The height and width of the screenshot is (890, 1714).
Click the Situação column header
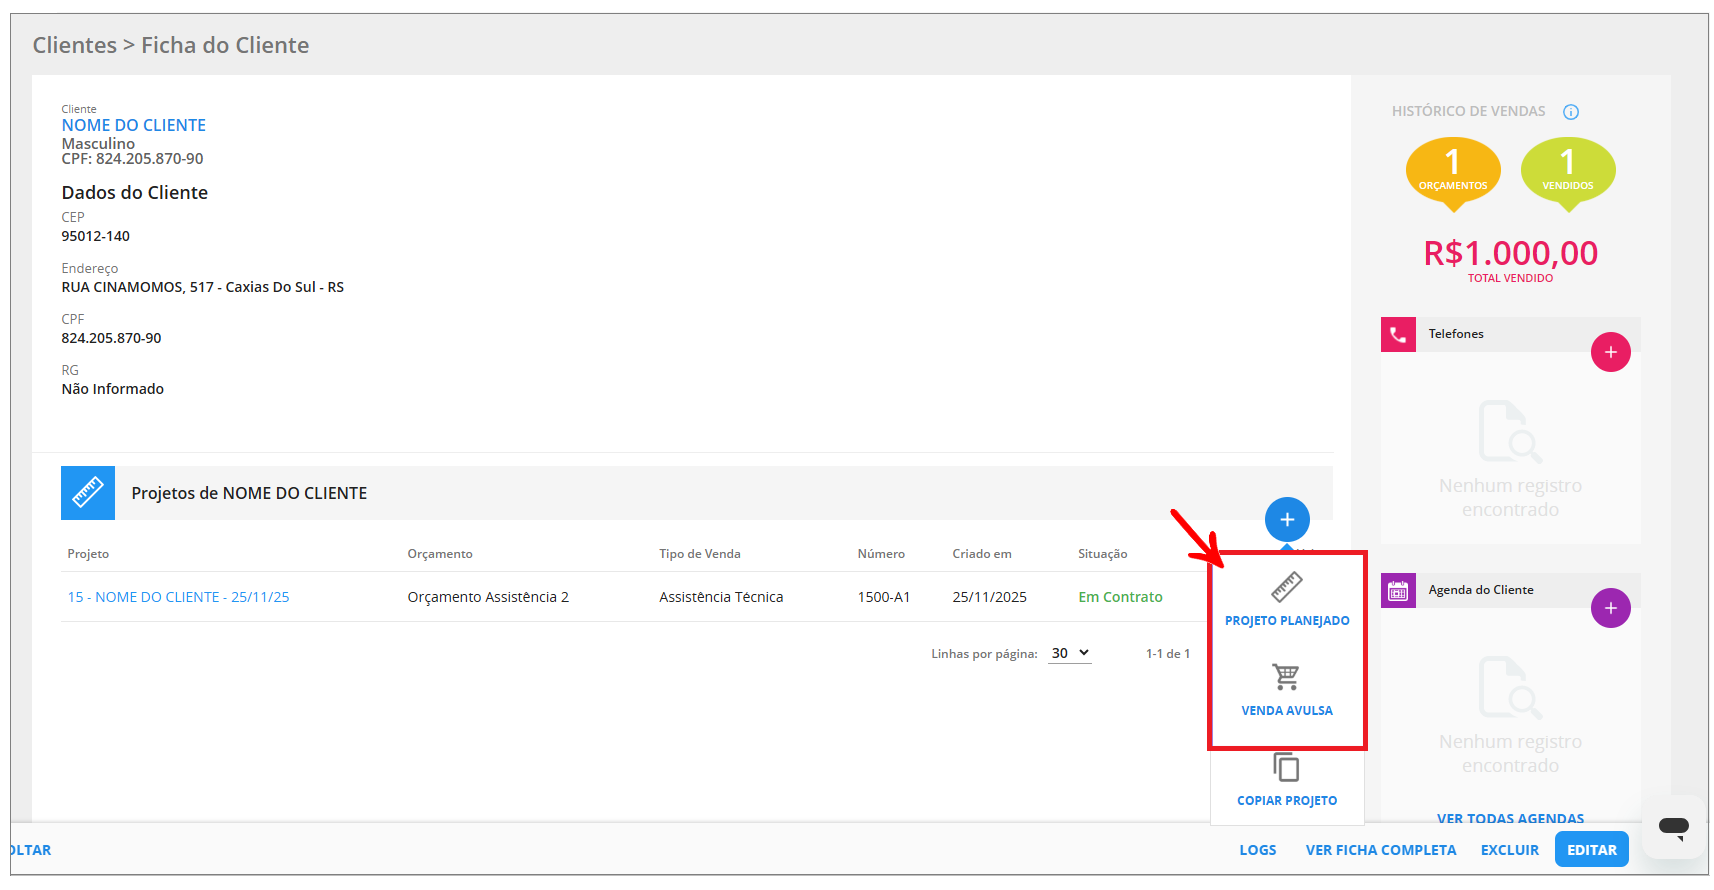pos(1103,554)
